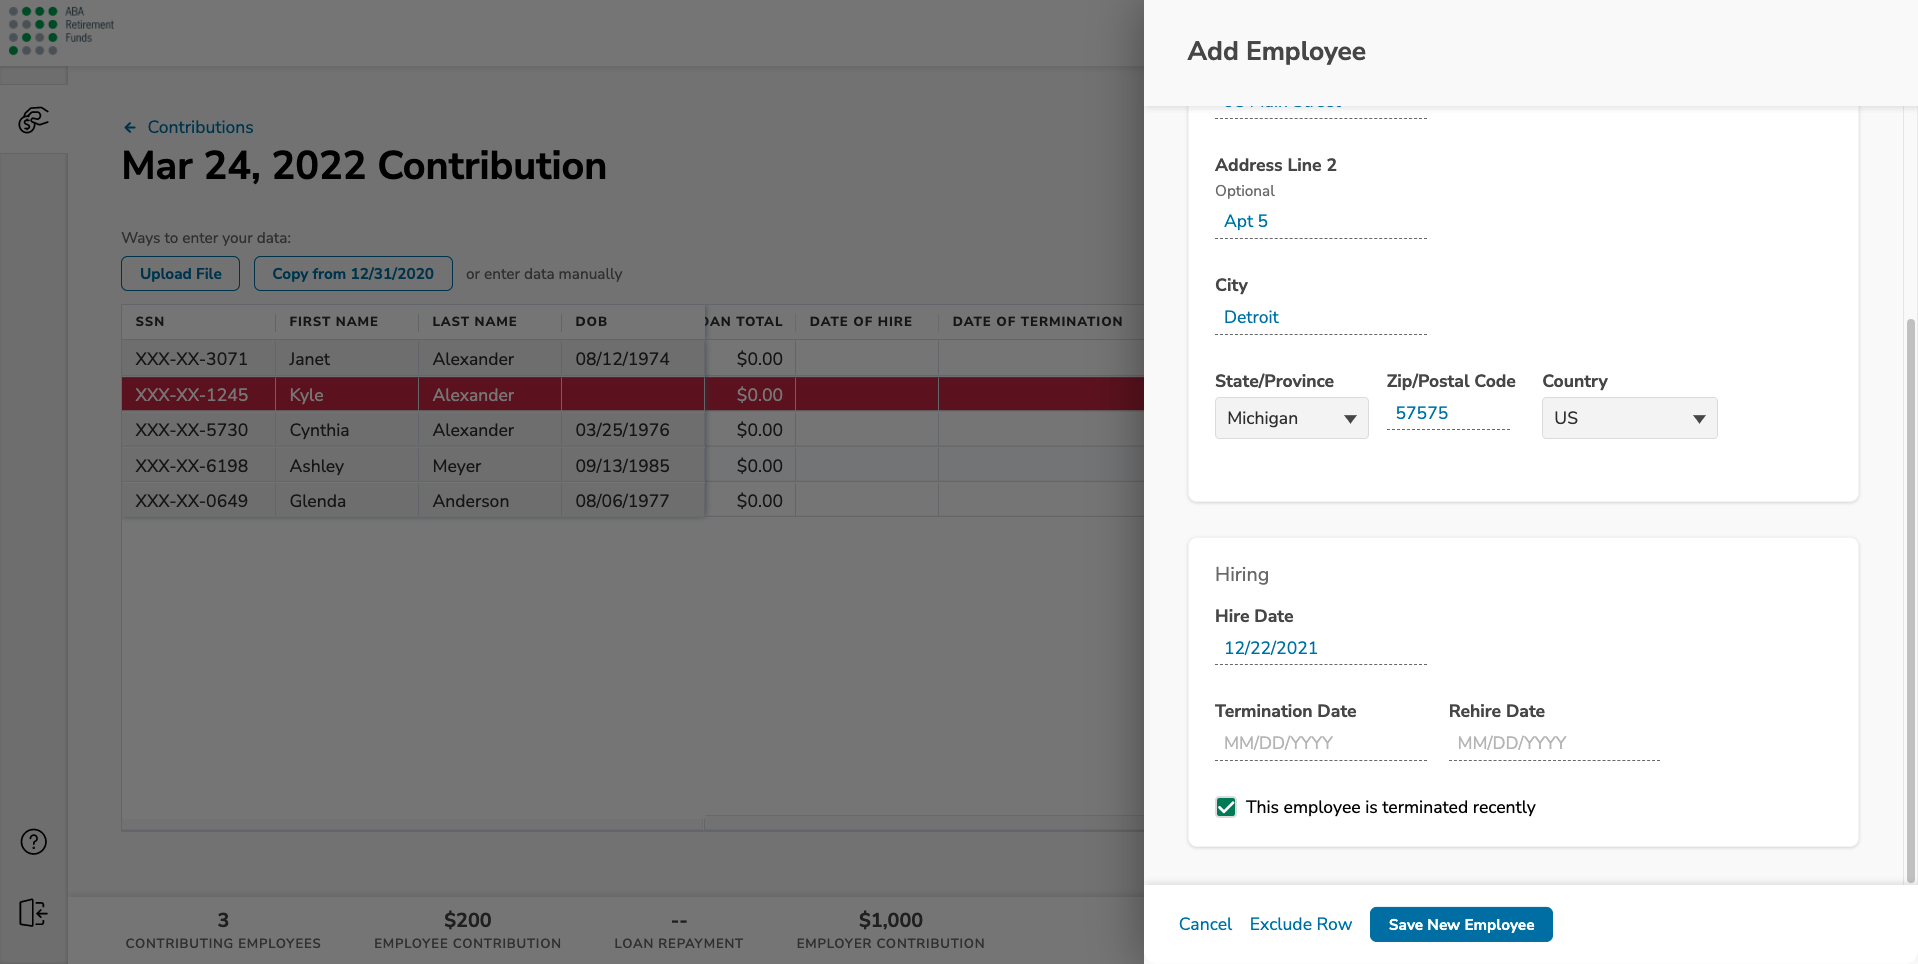Click the logout icon in sidebar

[33, 913]
